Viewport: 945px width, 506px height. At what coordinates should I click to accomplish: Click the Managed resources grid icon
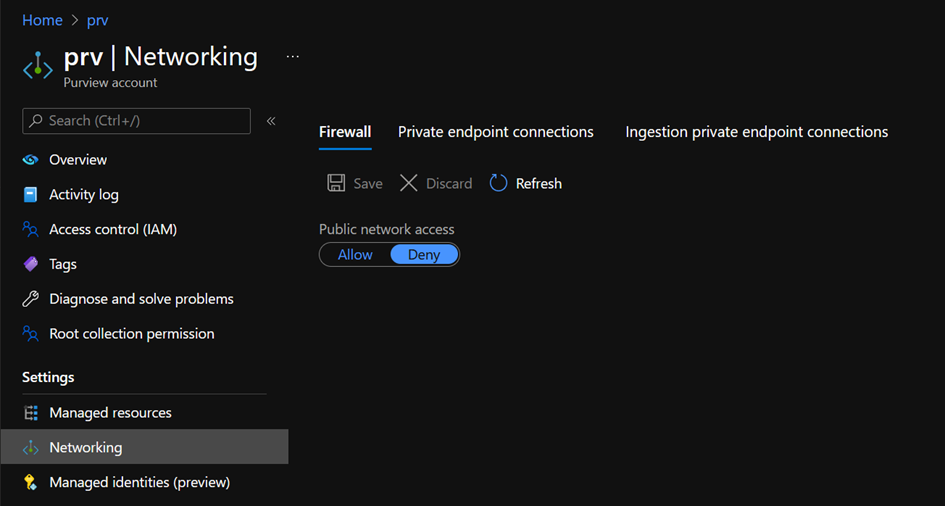point(31,413)
